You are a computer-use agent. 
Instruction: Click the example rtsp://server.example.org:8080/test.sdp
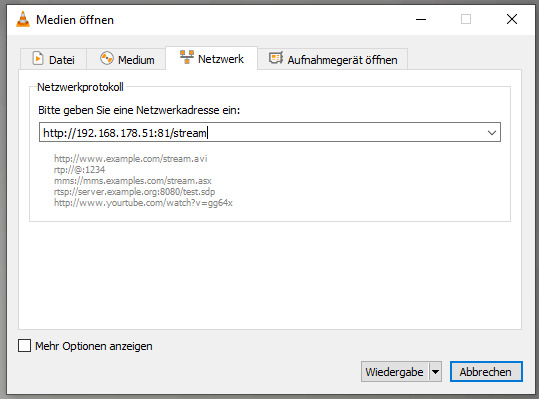[x=134, y=192]
